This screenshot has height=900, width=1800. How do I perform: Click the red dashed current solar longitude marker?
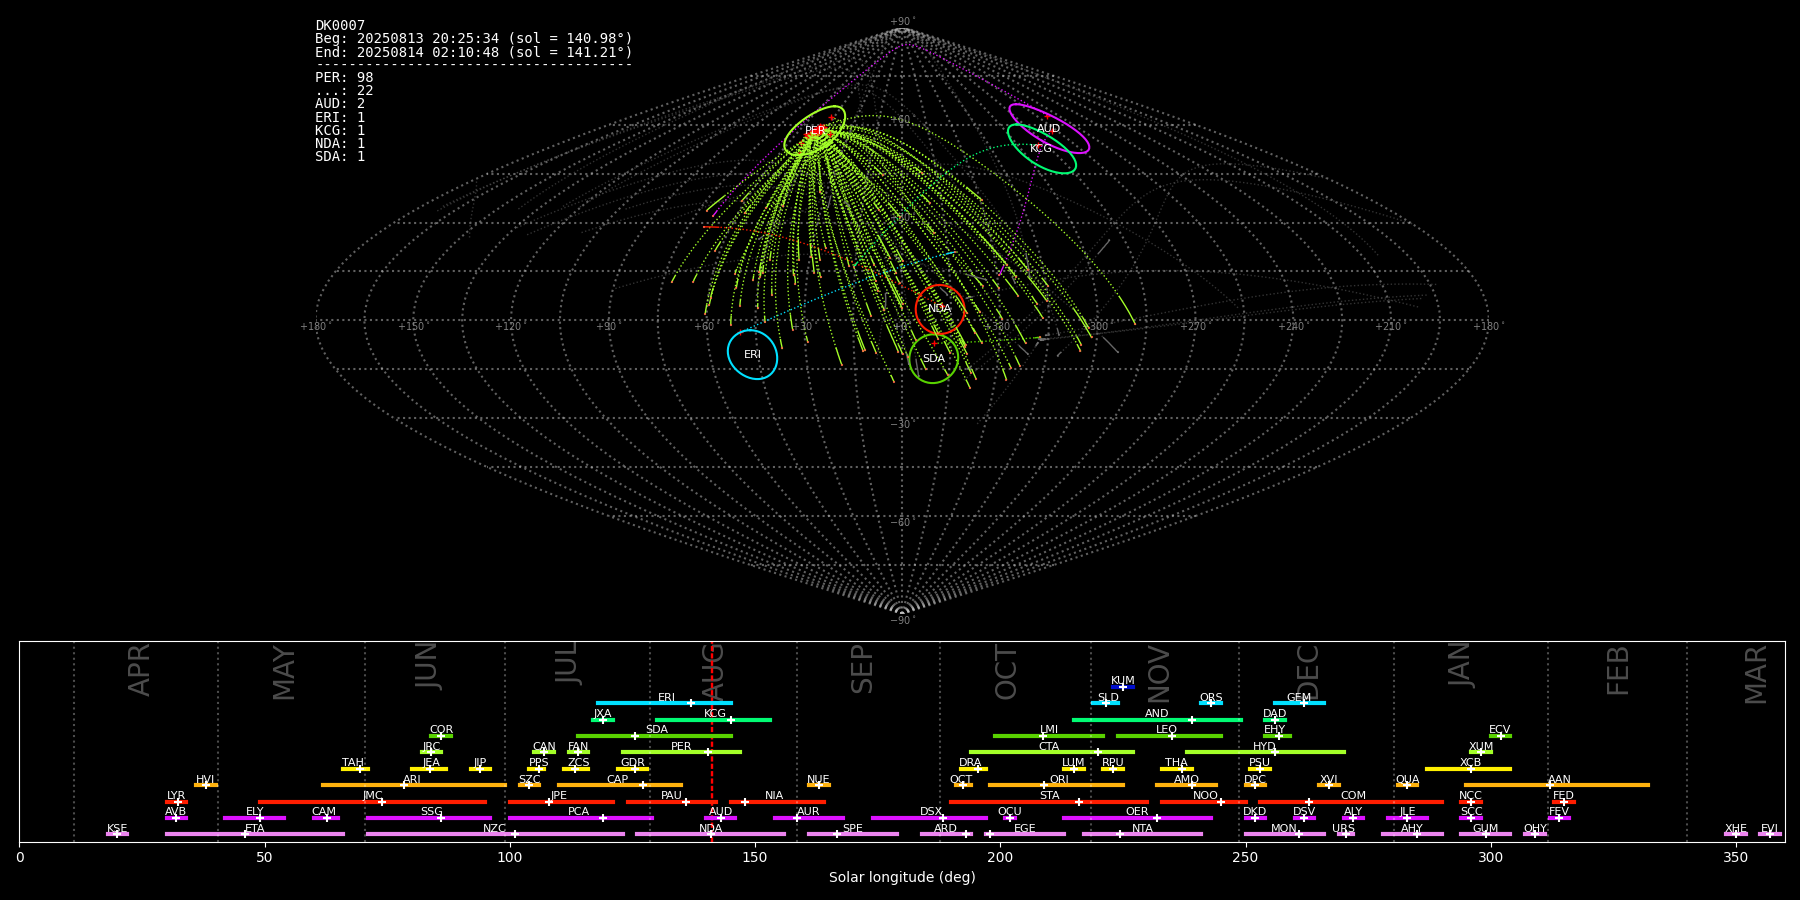[711, 741]
